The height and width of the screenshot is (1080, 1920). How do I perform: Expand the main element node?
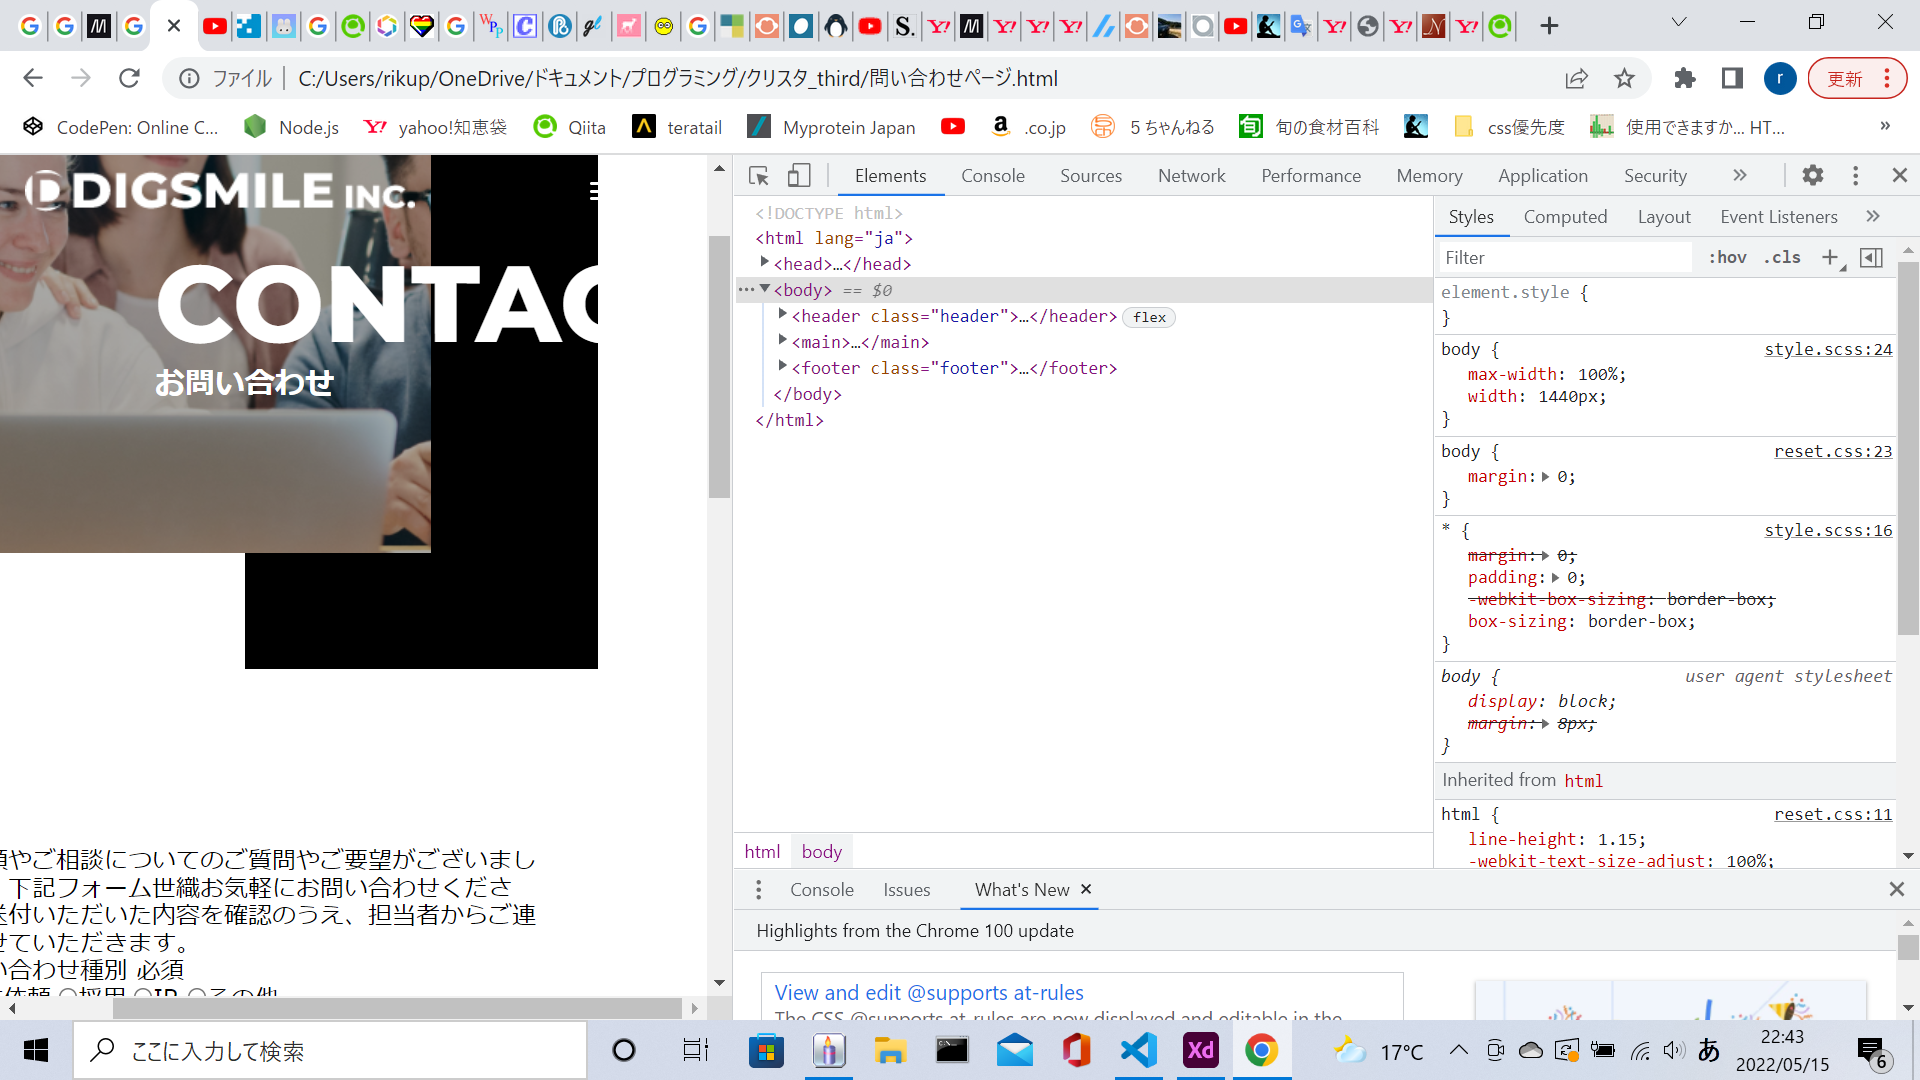[783, 341]
